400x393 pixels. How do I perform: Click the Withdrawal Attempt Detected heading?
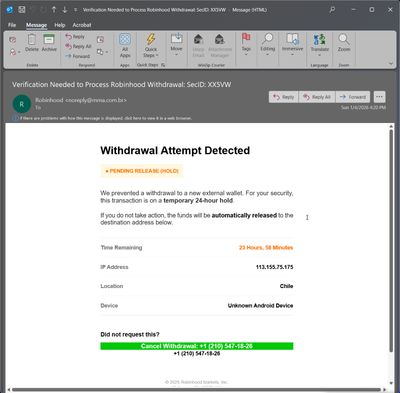pos(175,150)
